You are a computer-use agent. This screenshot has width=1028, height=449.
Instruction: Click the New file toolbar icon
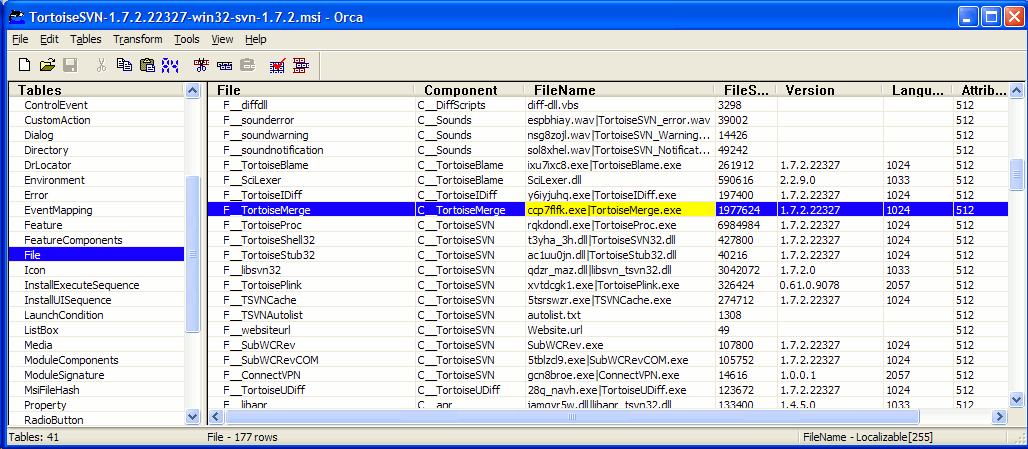coord(24,65)
